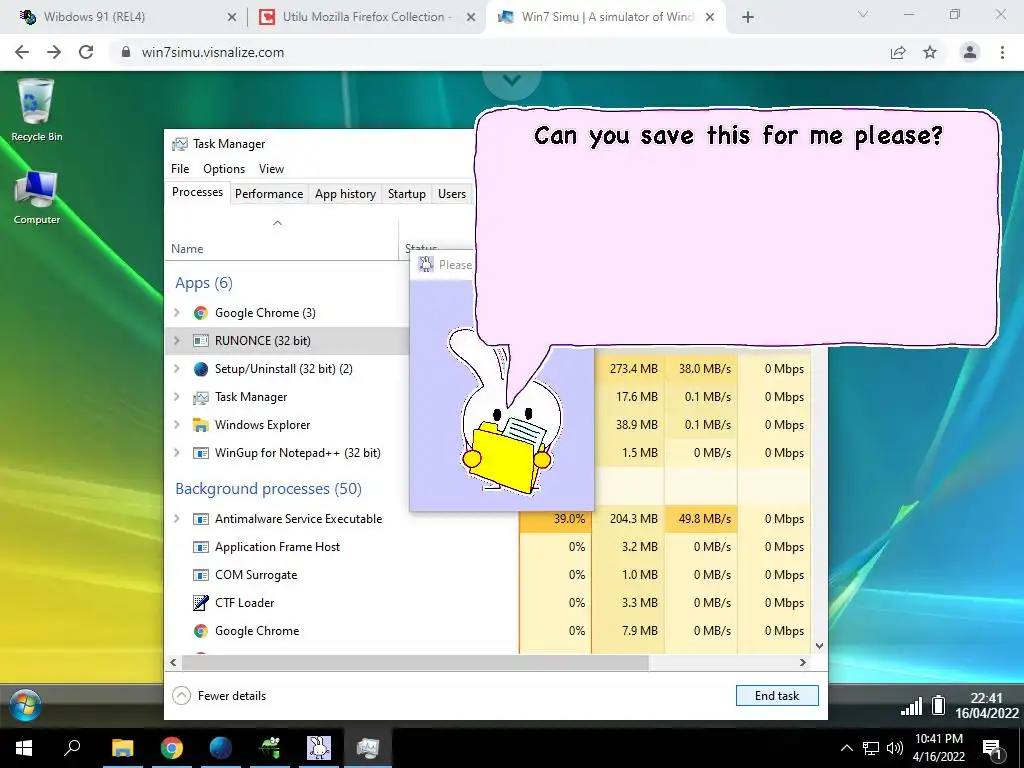
Task: Collapse with Fewer details
Action: click(219, 696)
